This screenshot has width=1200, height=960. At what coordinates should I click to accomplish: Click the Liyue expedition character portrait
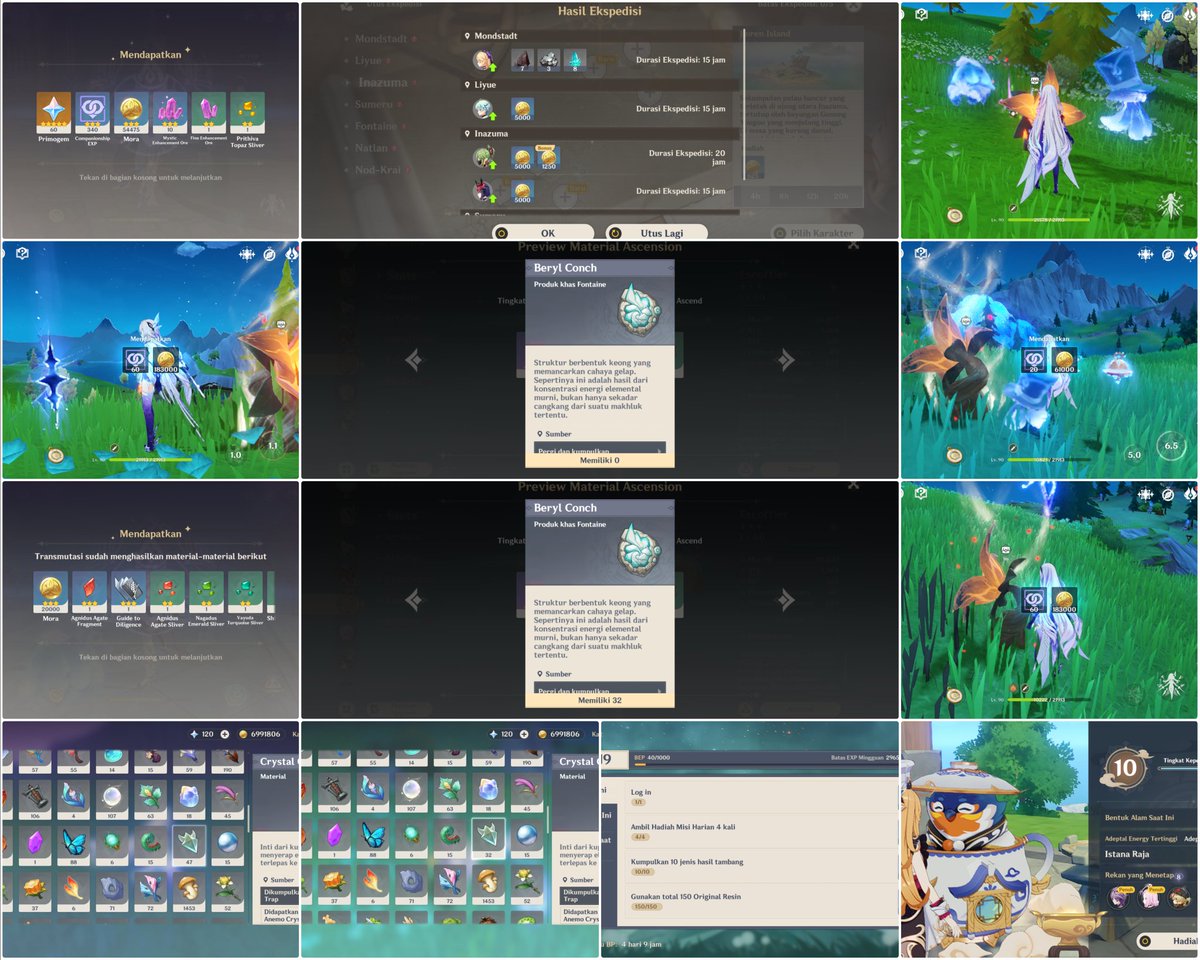[x=484, y=109]
